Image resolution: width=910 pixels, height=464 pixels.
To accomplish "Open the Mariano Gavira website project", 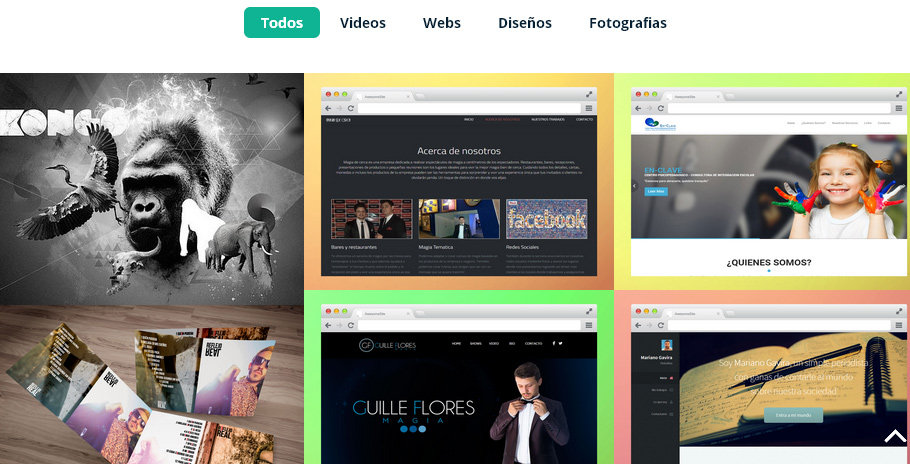I will [762, 377].
